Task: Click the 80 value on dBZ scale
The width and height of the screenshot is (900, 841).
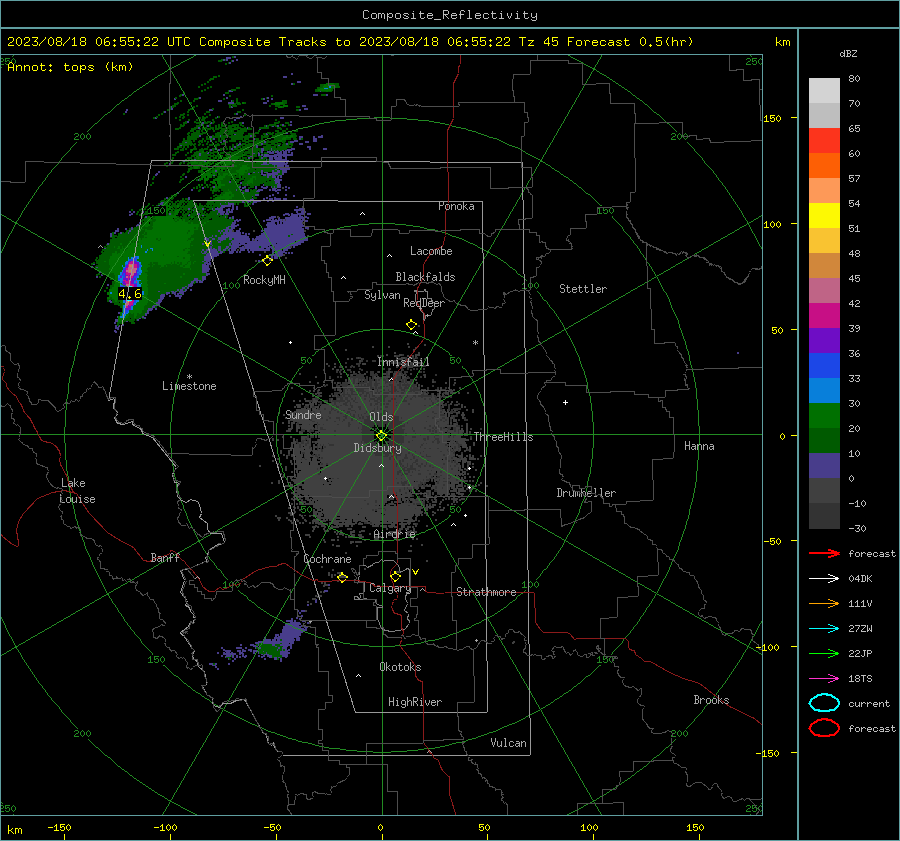Action: [854, 78]
